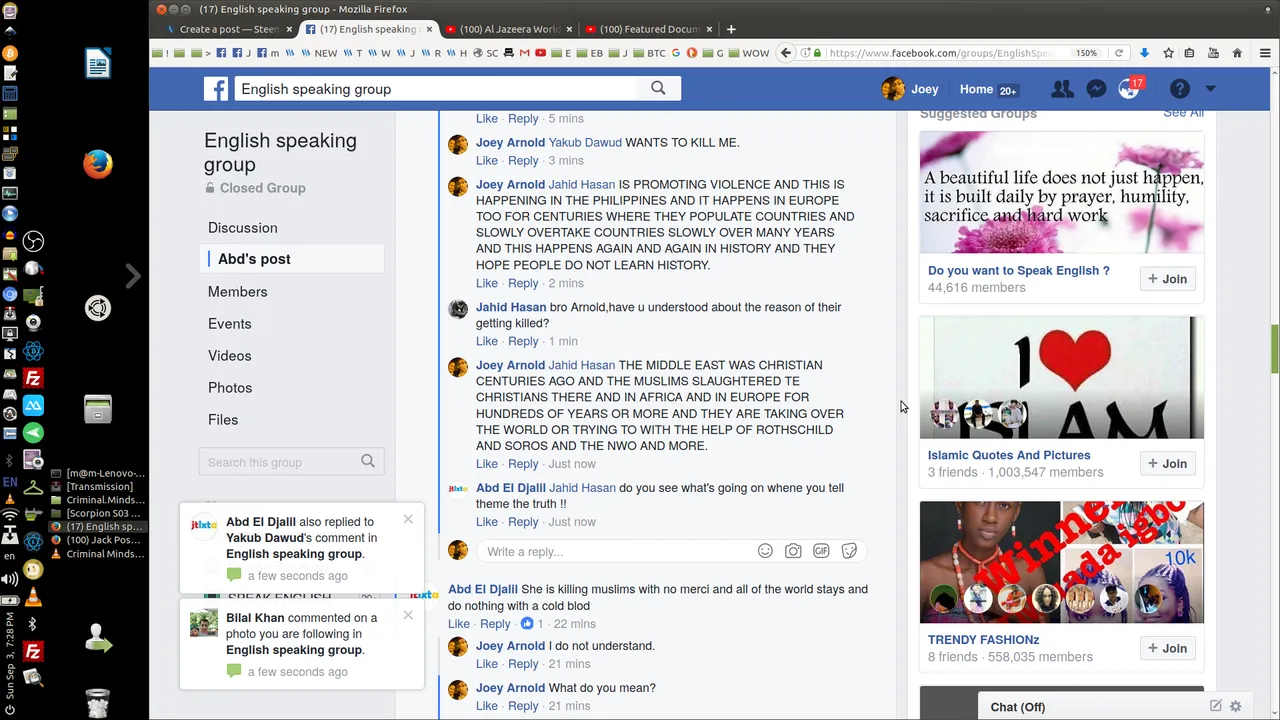
Task: Select Transmission window in taskbar list
Action: coord(100,486)
